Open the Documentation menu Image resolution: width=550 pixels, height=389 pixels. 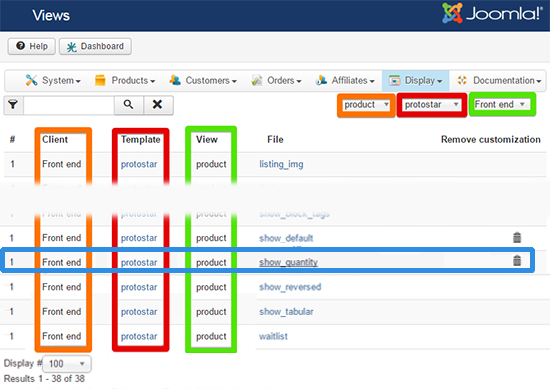click(499, 81)
